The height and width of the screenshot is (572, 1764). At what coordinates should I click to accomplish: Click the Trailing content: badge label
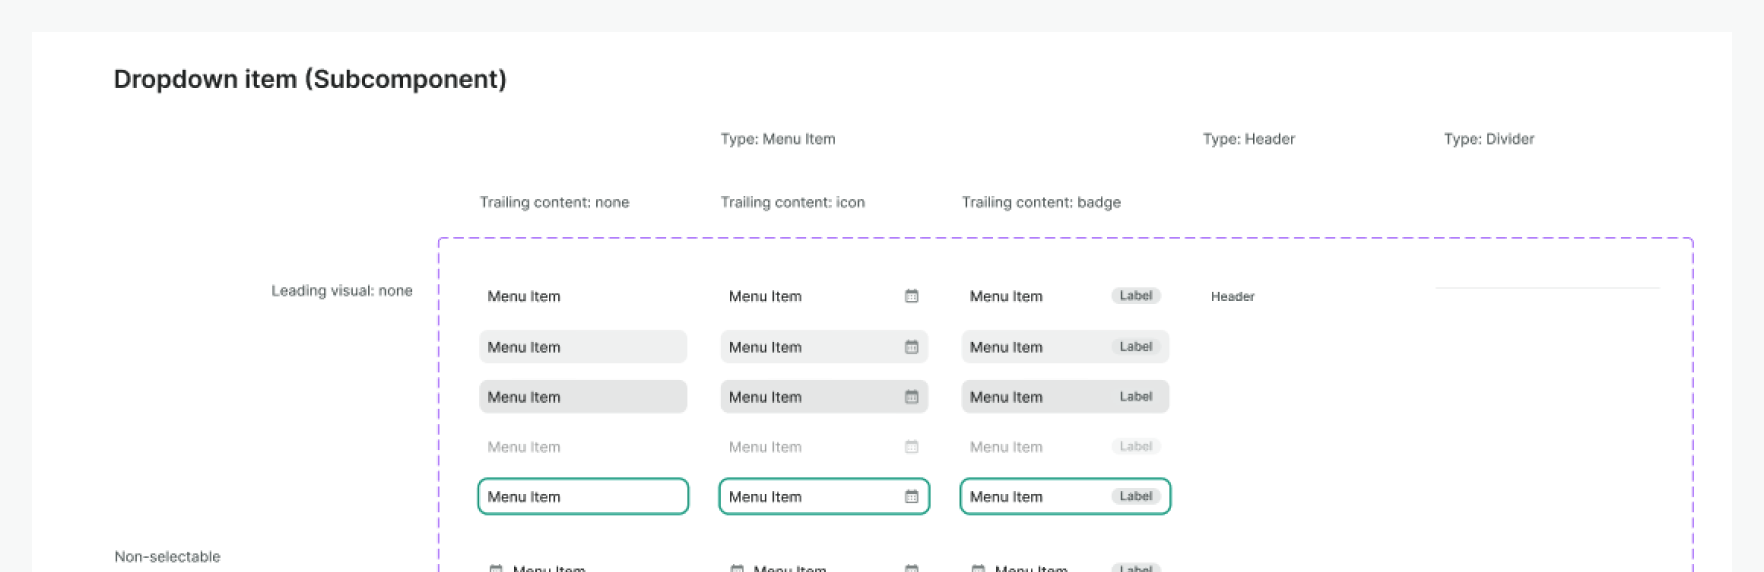(x=1041, y=202)
